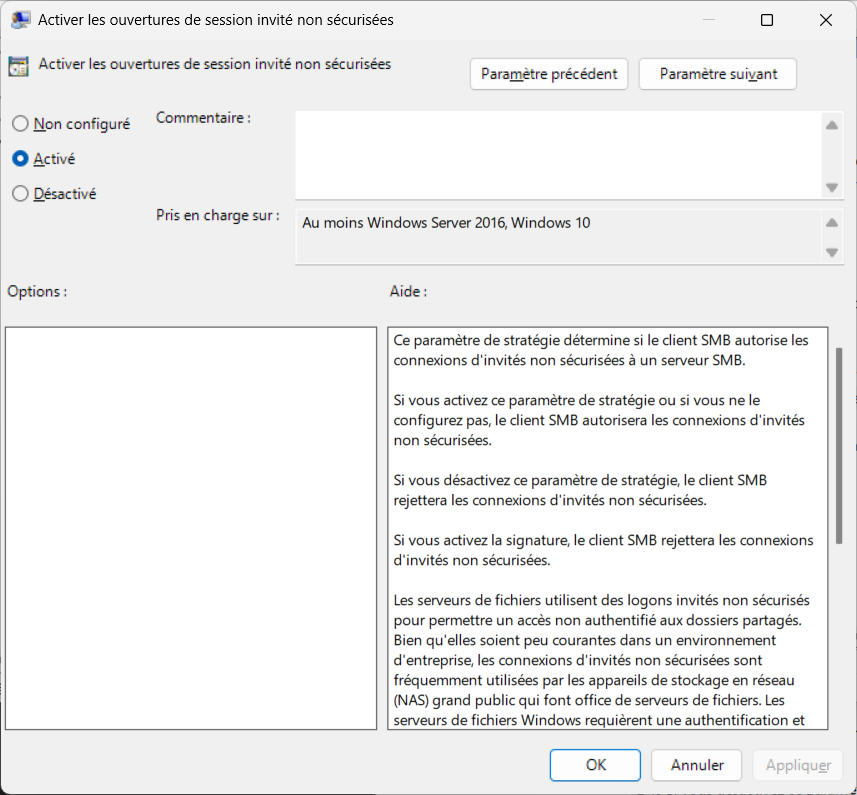Click the help paragraph 'Si vous désactivez ce paramètre'
857x795 pixels.
pos(580,490)
